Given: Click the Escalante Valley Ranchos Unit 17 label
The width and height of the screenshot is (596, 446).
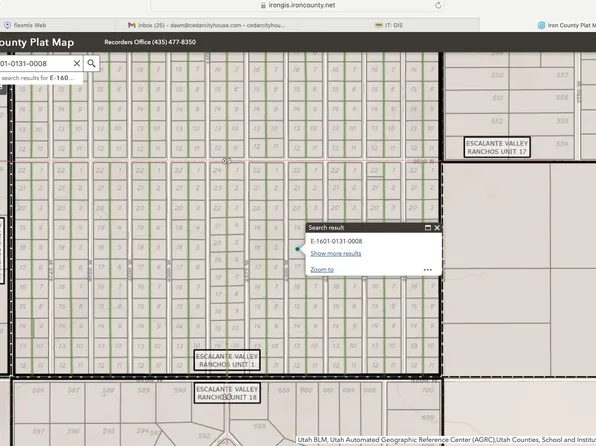Looking at the screenshot, I should point(497,147).
